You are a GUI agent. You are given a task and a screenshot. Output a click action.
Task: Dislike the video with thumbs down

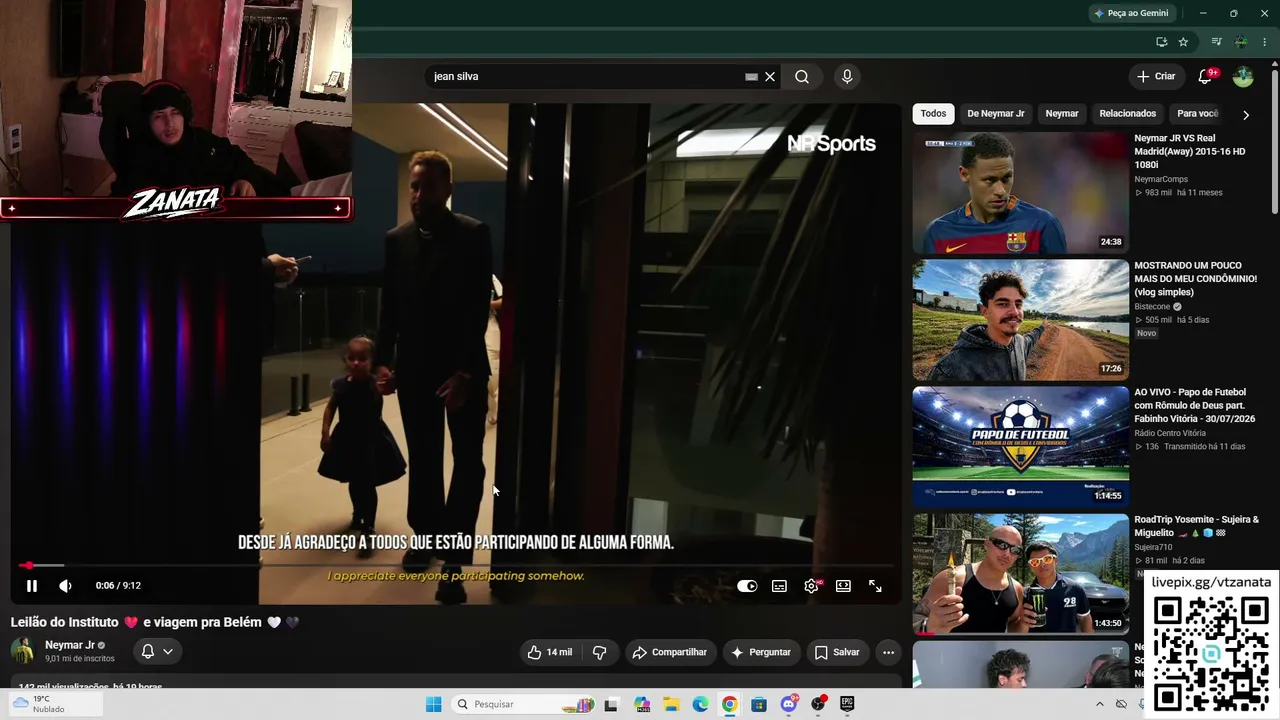pos(599,652)
